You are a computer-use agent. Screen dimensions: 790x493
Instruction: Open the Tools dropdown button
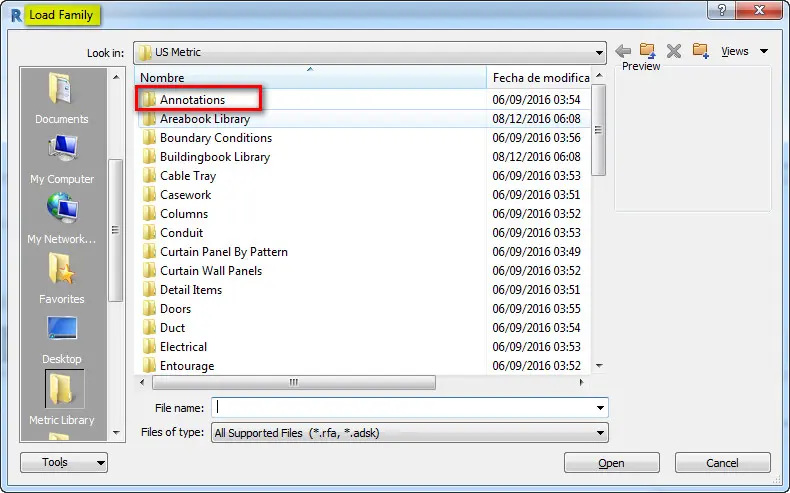pyautogui.click(x=63, y=462)
